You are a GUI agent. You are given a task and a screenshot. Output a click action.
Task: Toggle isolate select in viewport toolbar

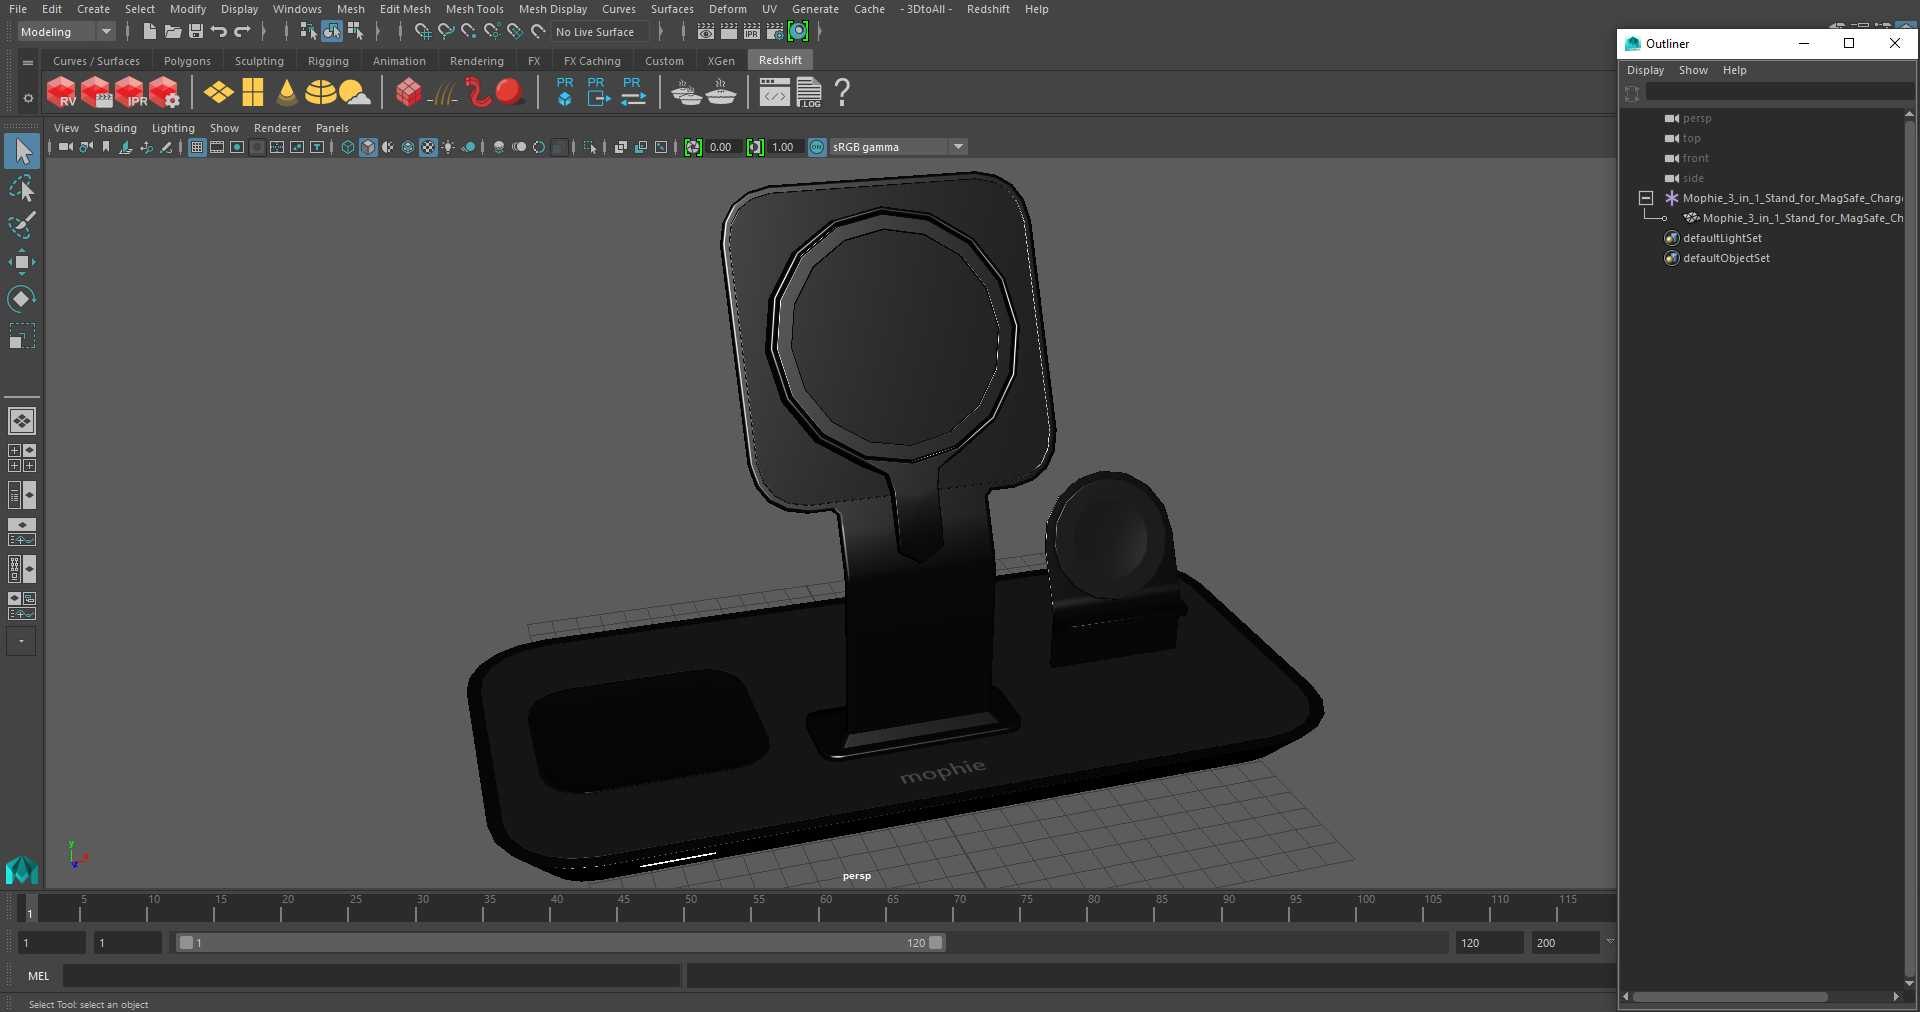pos(590,147)
